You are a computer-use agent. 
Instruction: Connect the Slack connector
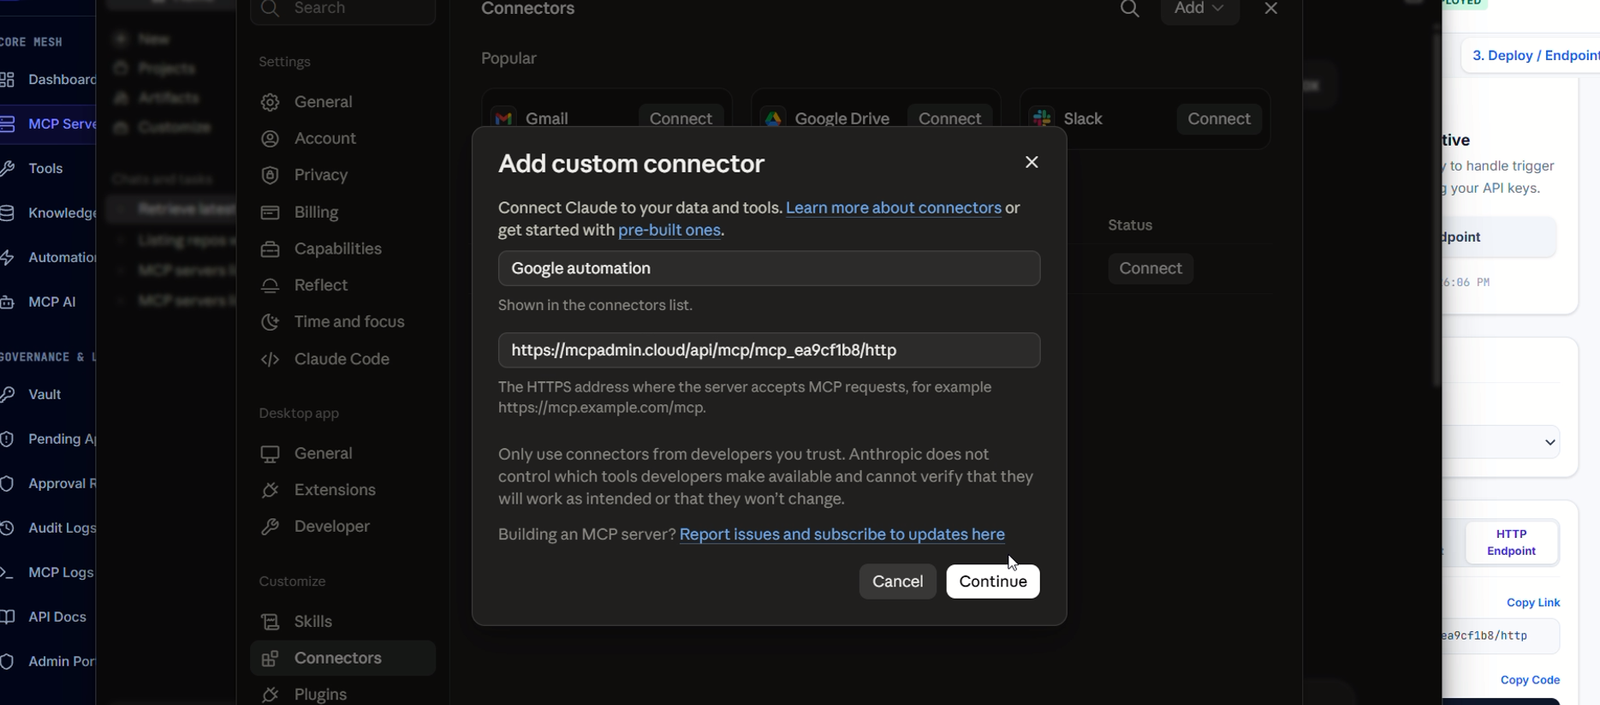[x=1219, y=118]
